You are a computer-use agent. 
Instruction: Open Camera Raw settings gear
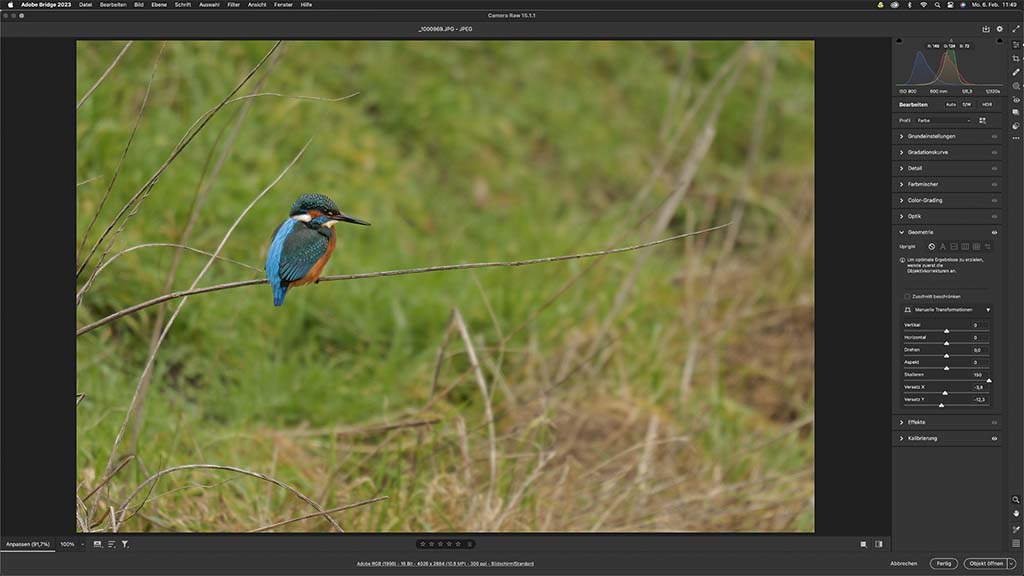pyautogui.click(x=999, y=29)
